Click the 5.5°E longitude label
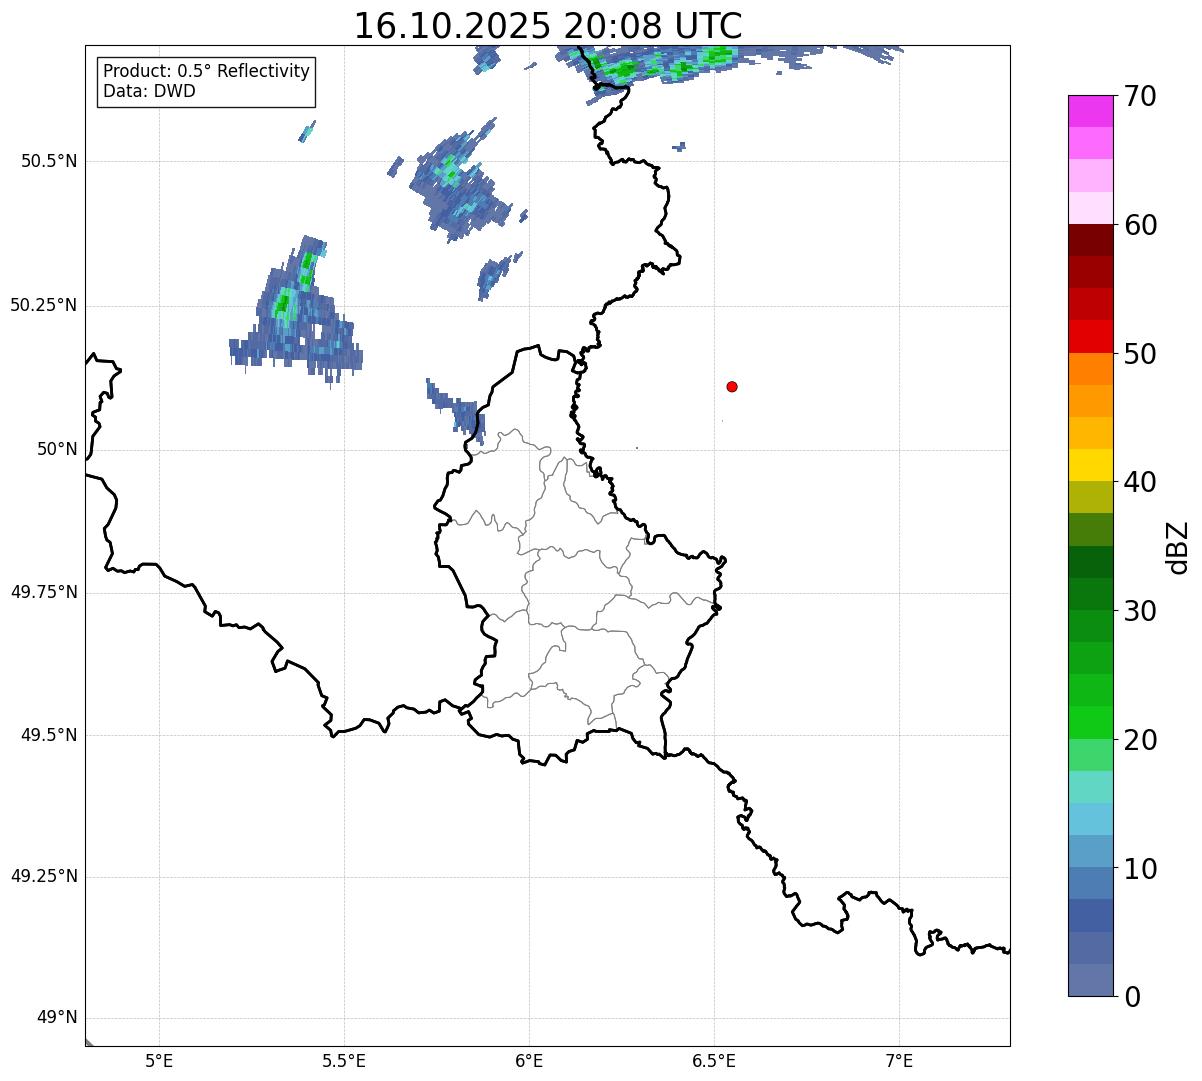Viewport: 1202px width, 1081px height. pos(344,1060)
